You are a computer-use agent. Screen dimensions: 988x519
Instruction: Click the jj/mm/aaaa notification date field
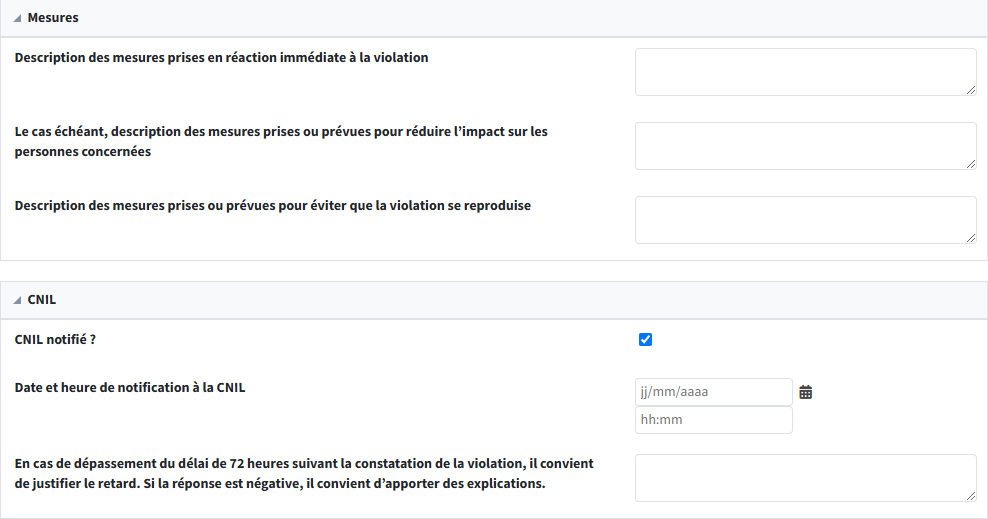coord(713,392)
